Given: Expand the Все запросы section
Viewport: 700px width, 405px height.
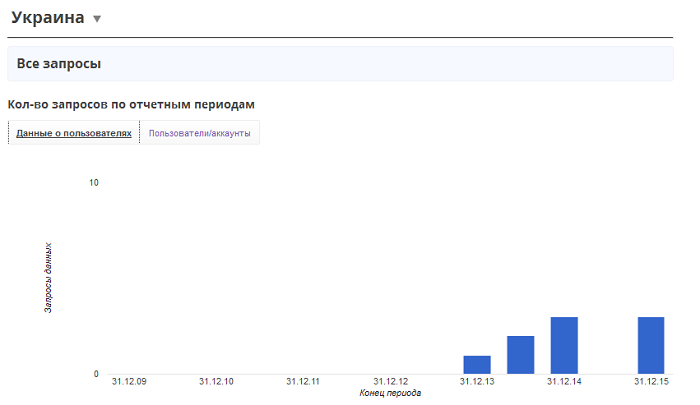Looking at the screenshot, I should point(60,63).
